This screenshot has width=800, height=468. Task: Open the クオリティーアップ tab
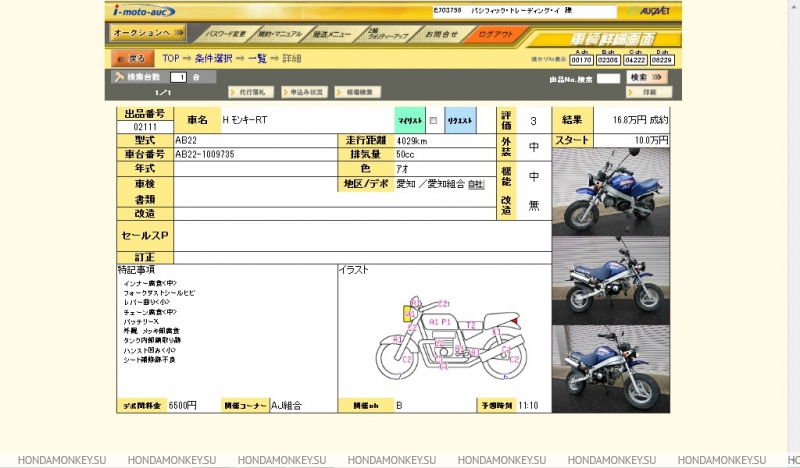(387, 34)
